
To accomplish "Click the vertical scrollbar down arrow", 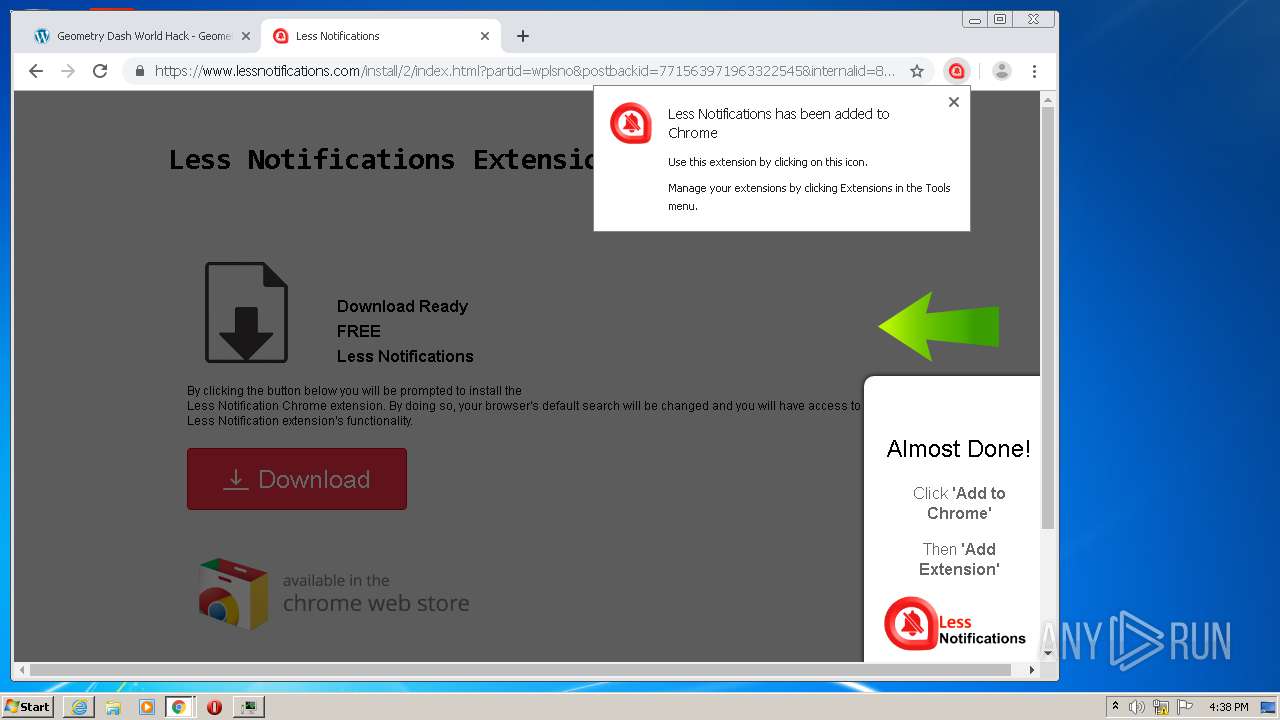I will (x=1048, y=654).
